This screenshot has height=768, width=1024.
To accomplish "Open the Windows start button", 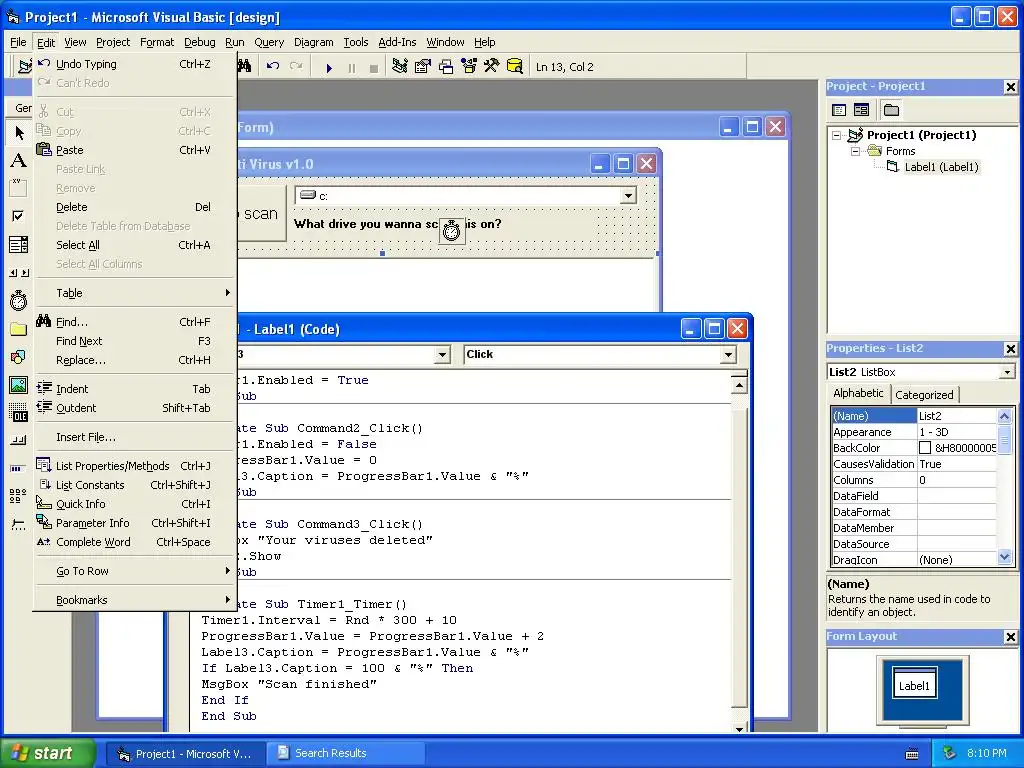I will pyautogui.click(x=48, y=753).
